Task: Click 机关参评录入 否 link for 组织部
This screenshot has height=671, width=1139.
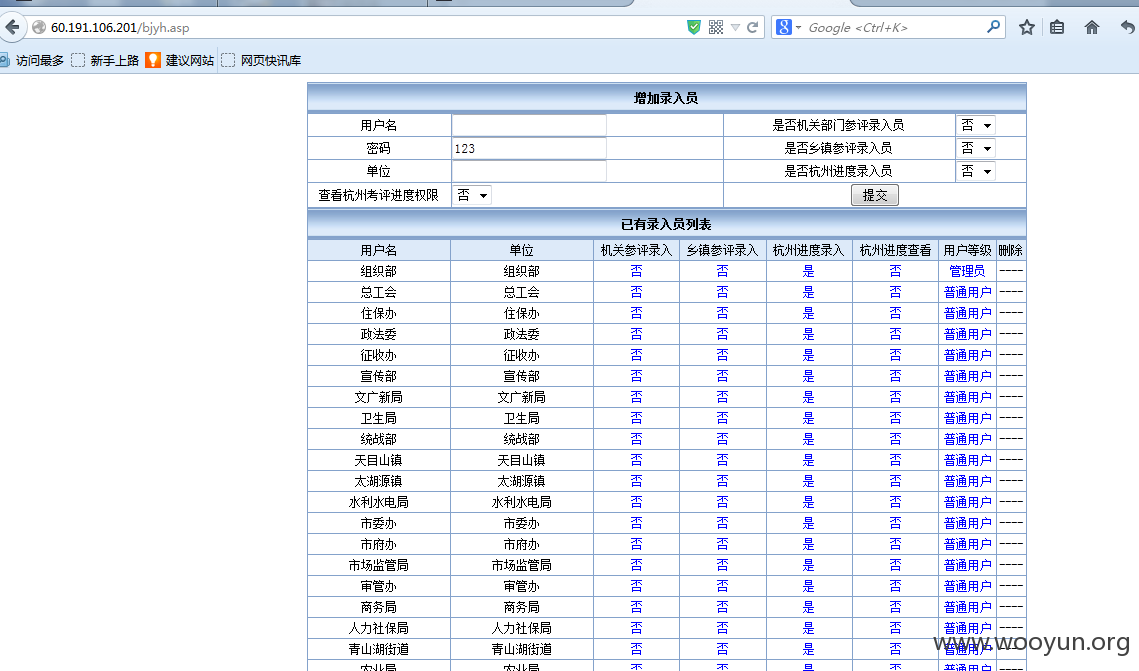Action: [636, 271]
